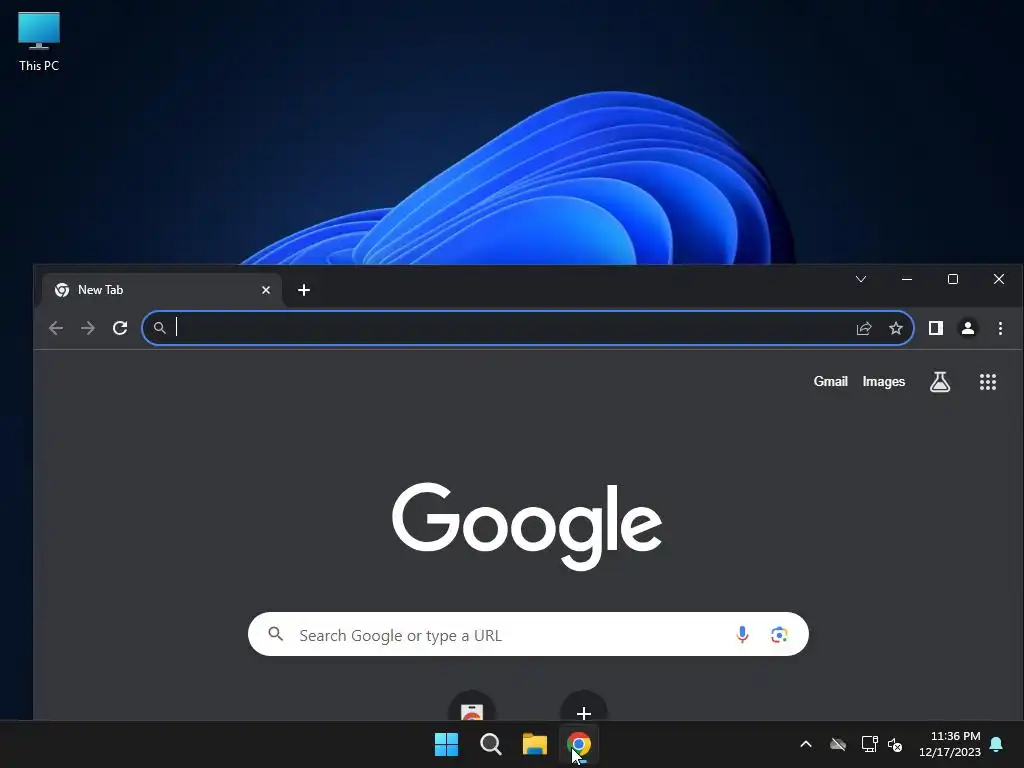Open network status tray icon
This screenshot has width=1024, height=768.
point(869,744)
